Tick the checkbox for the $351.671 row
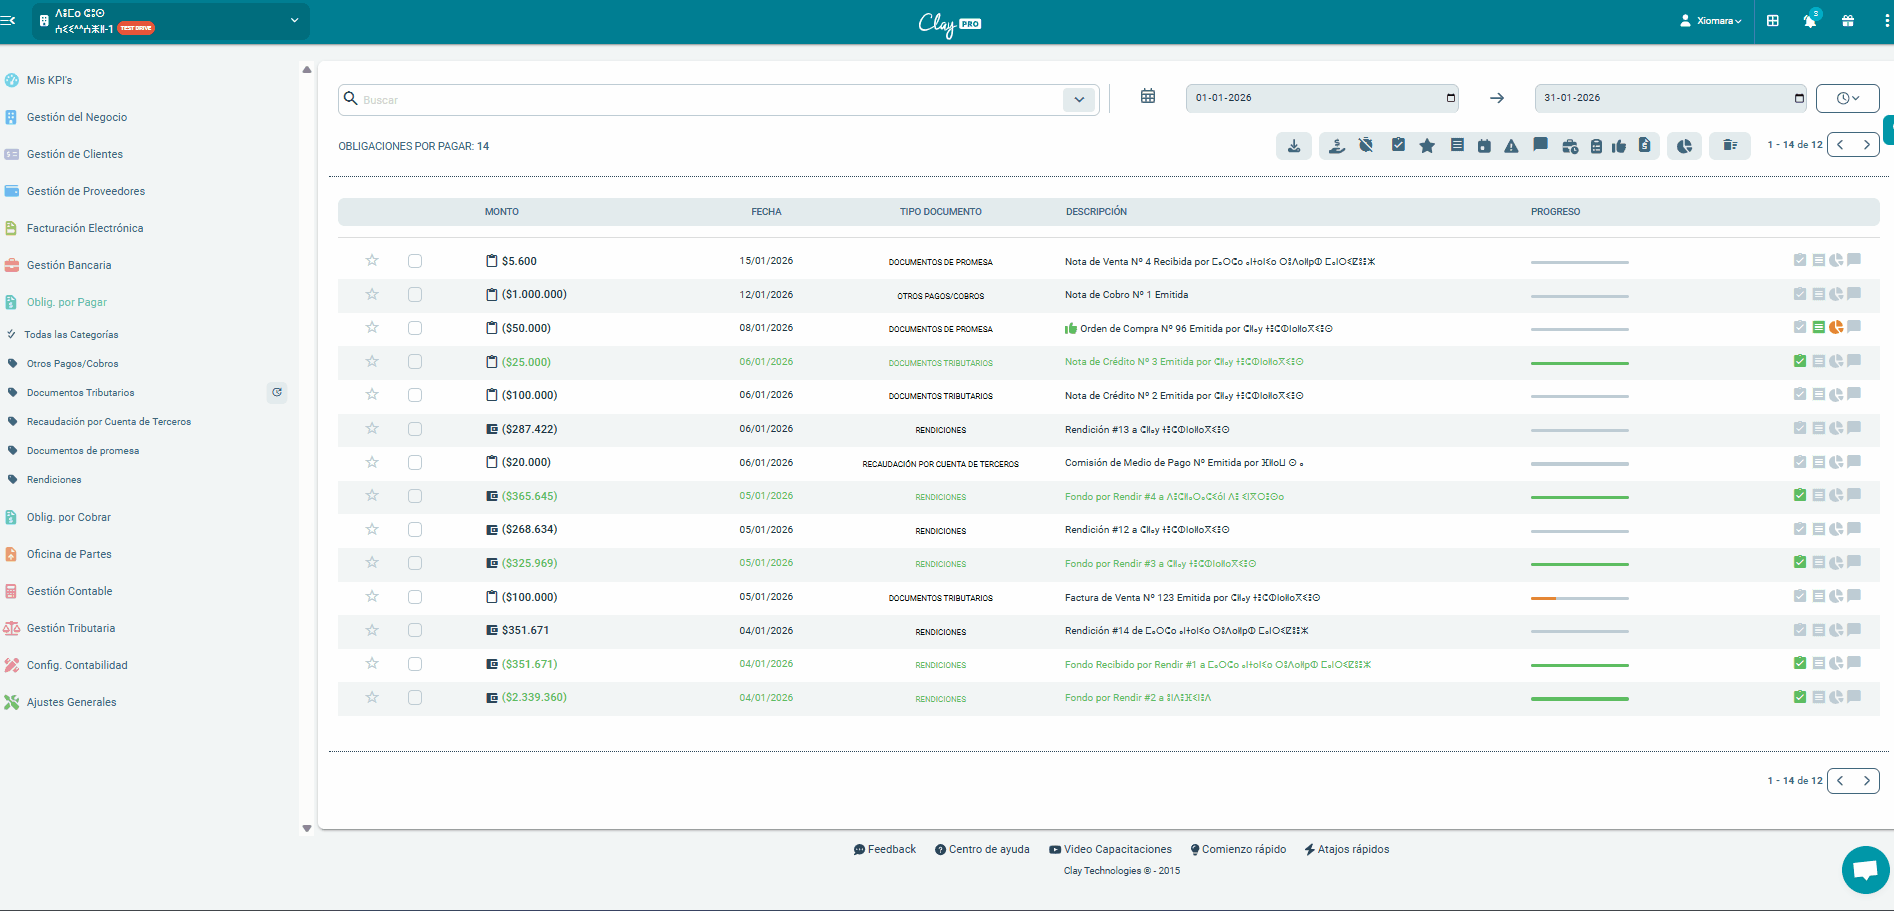This screenshot has width=1894, height=911. [415, 630]
